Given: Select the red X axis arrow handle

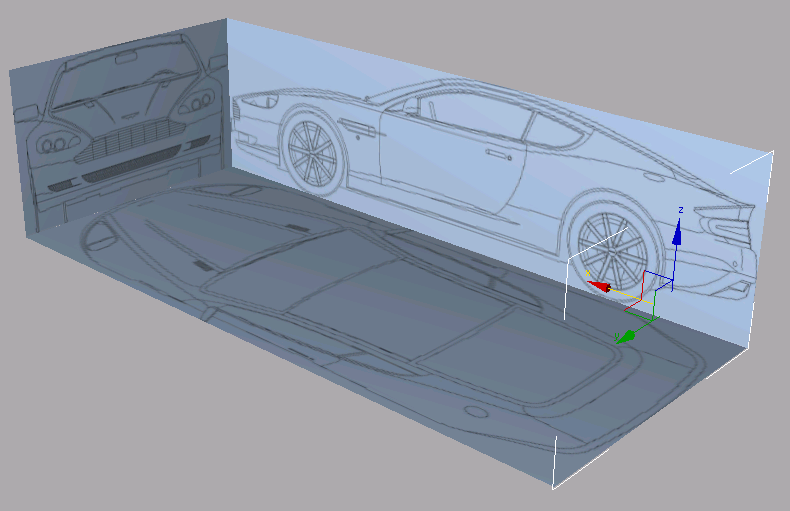Looking at the screenshot, I should coord(600,287).
